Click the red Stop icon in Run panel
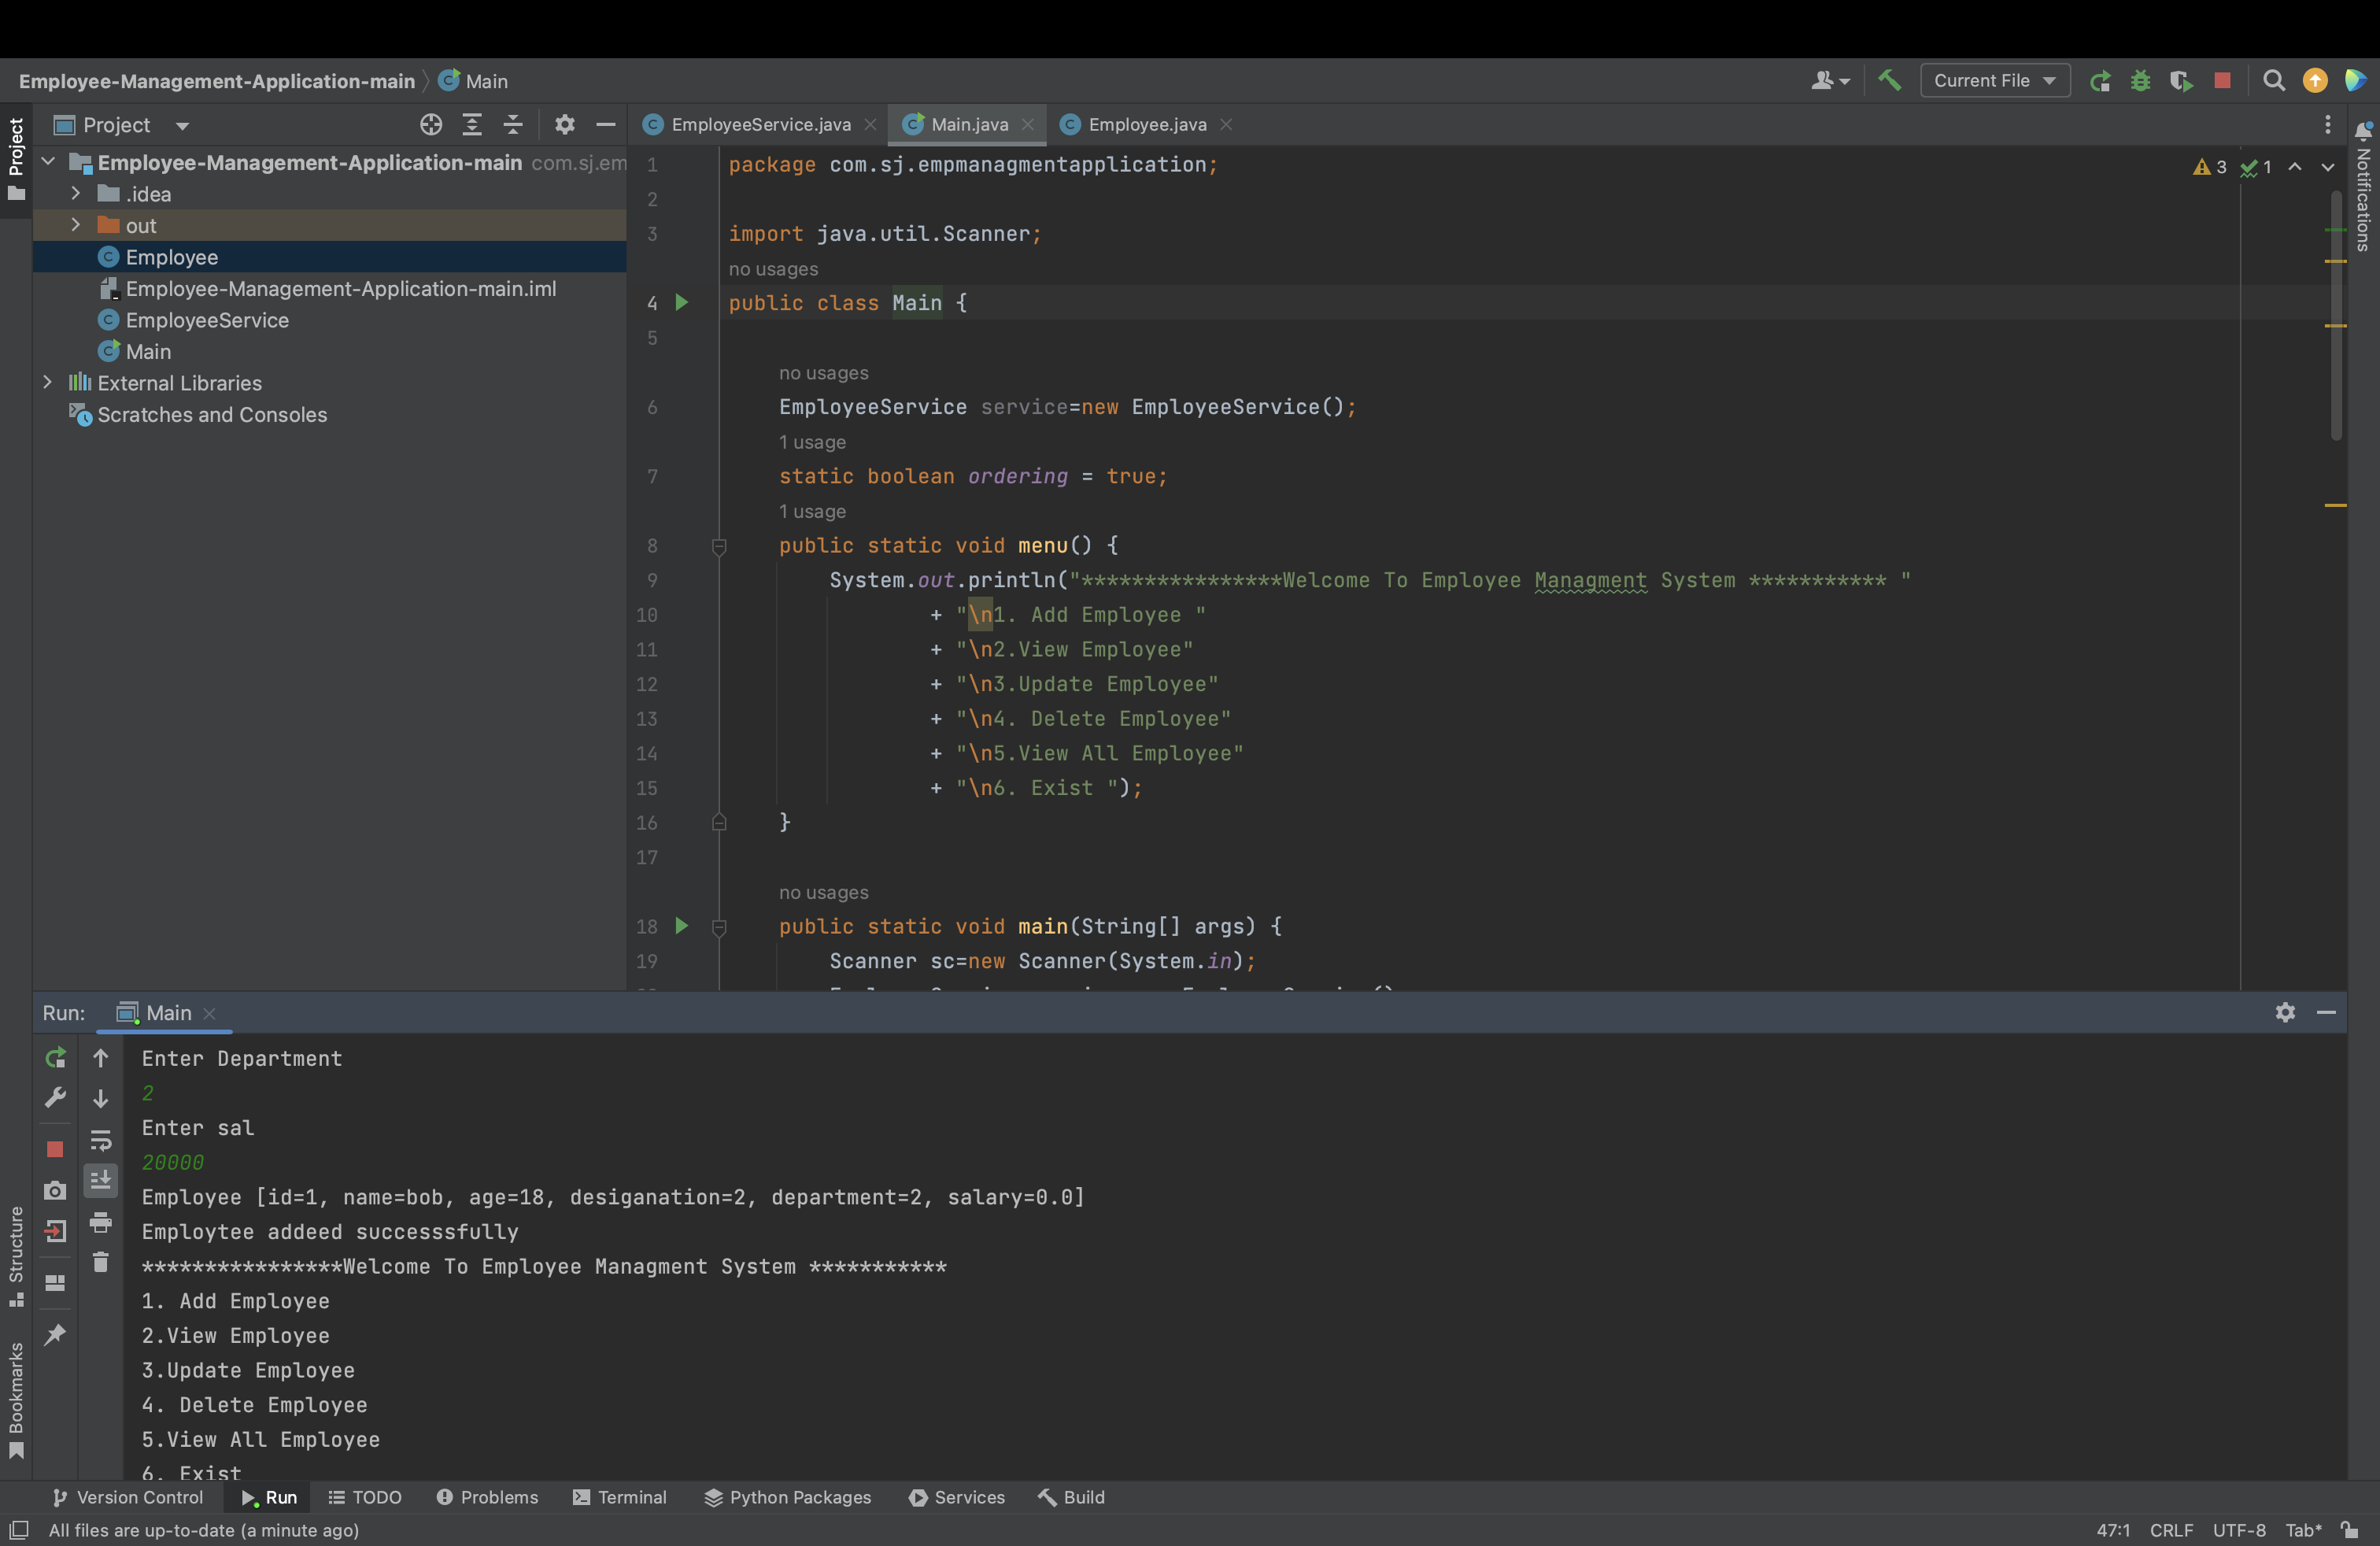The image size is (2380, 1546). [x=55, y=1149]
